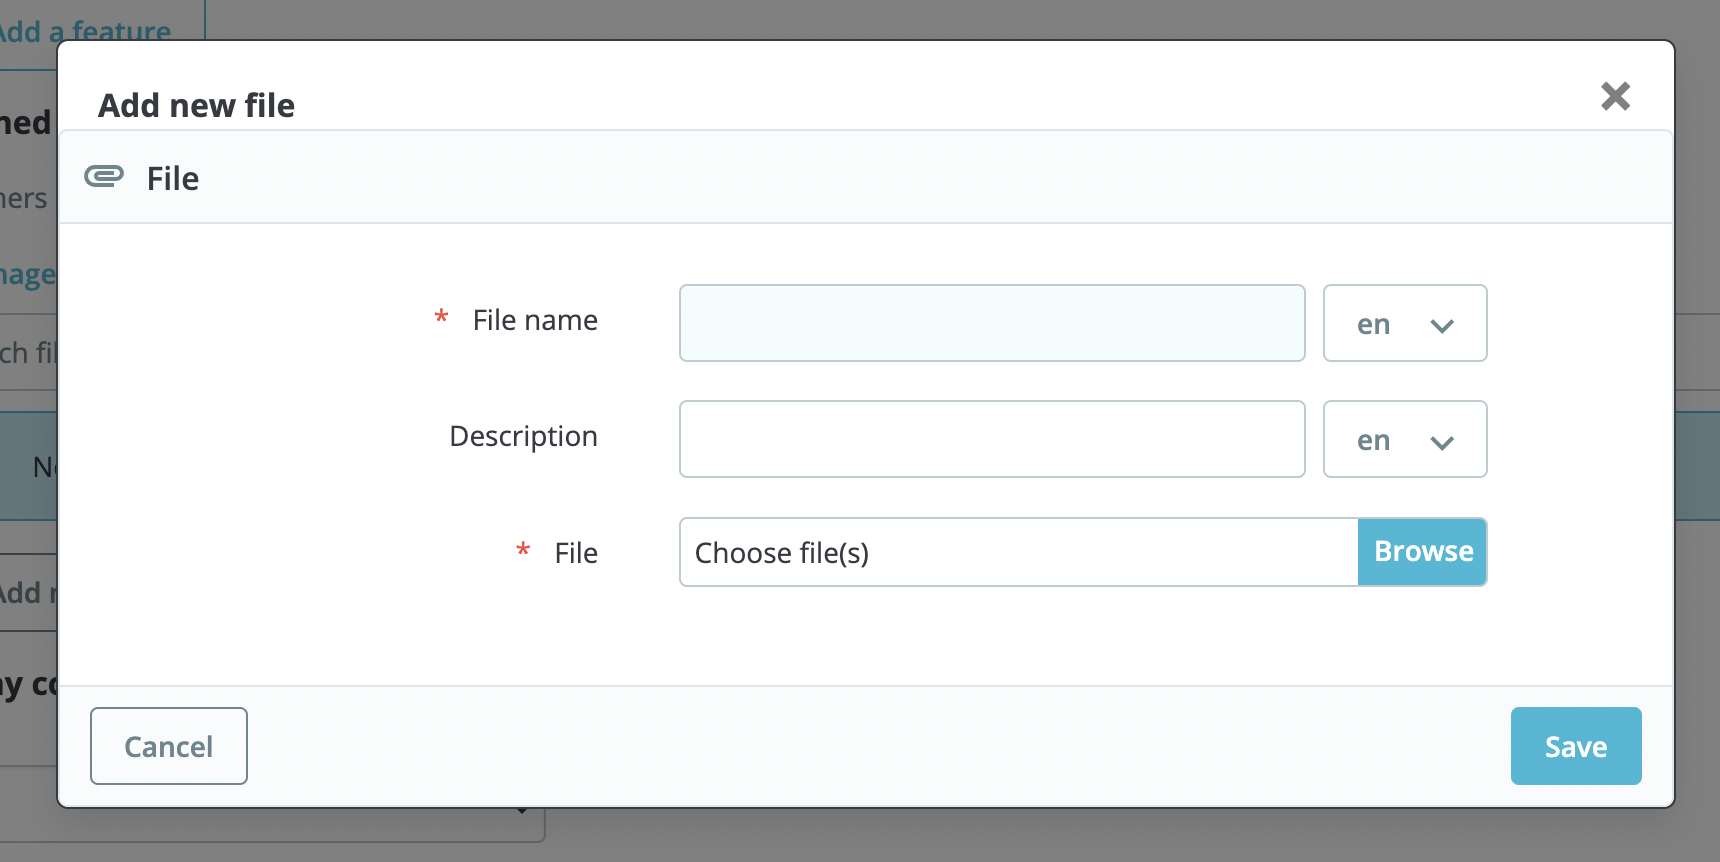Screen dimensions: 1720x862
Task: Save the new file
Action: [x=1576, y=746]
